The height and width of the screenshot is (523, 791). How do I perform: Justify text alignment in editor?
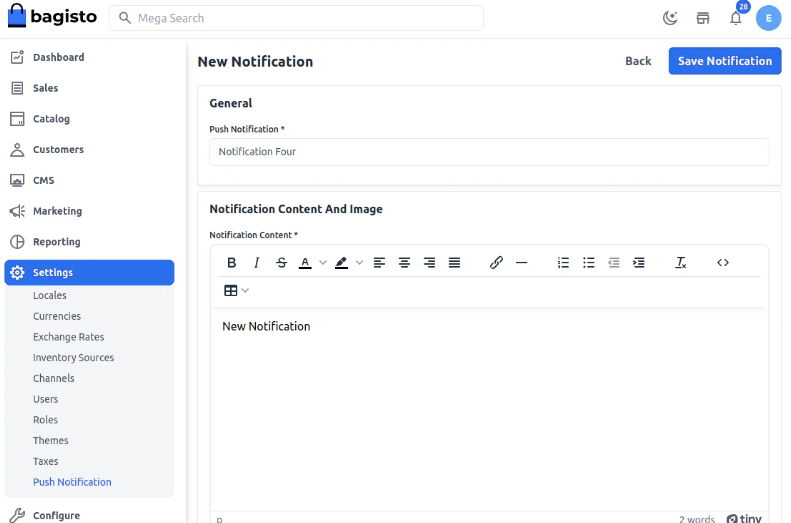point(454,263)
